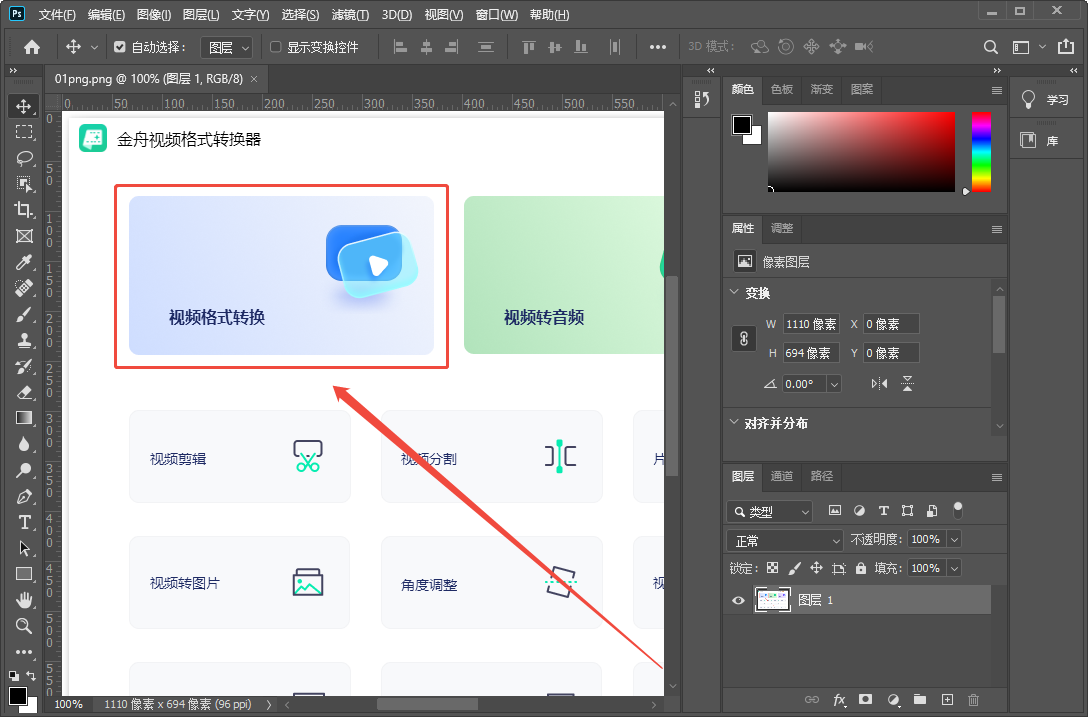Open the 库 panel button
Screen dimensions: 1088x717
coord(1045,141)
